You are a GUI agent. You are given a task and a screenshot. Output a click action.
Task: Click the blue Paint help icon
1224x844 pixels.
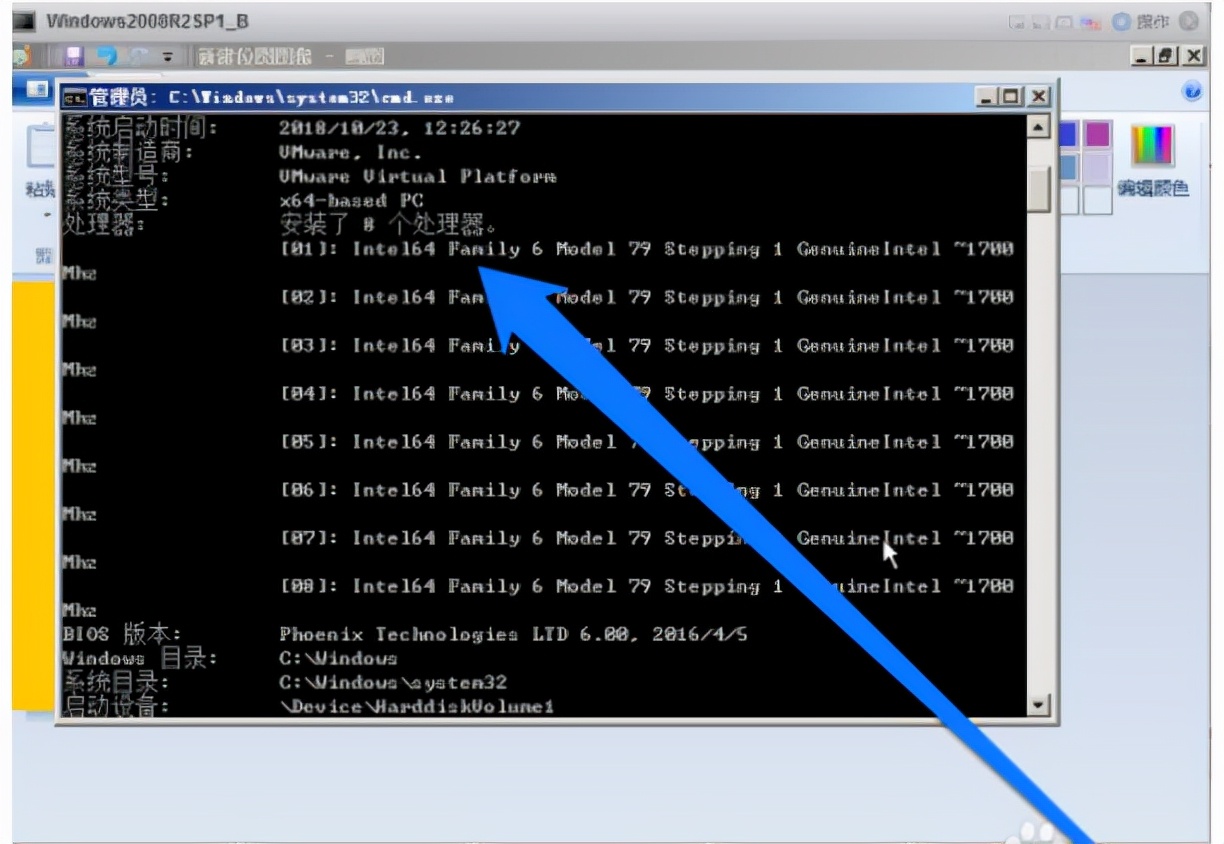click(1191, 91)
